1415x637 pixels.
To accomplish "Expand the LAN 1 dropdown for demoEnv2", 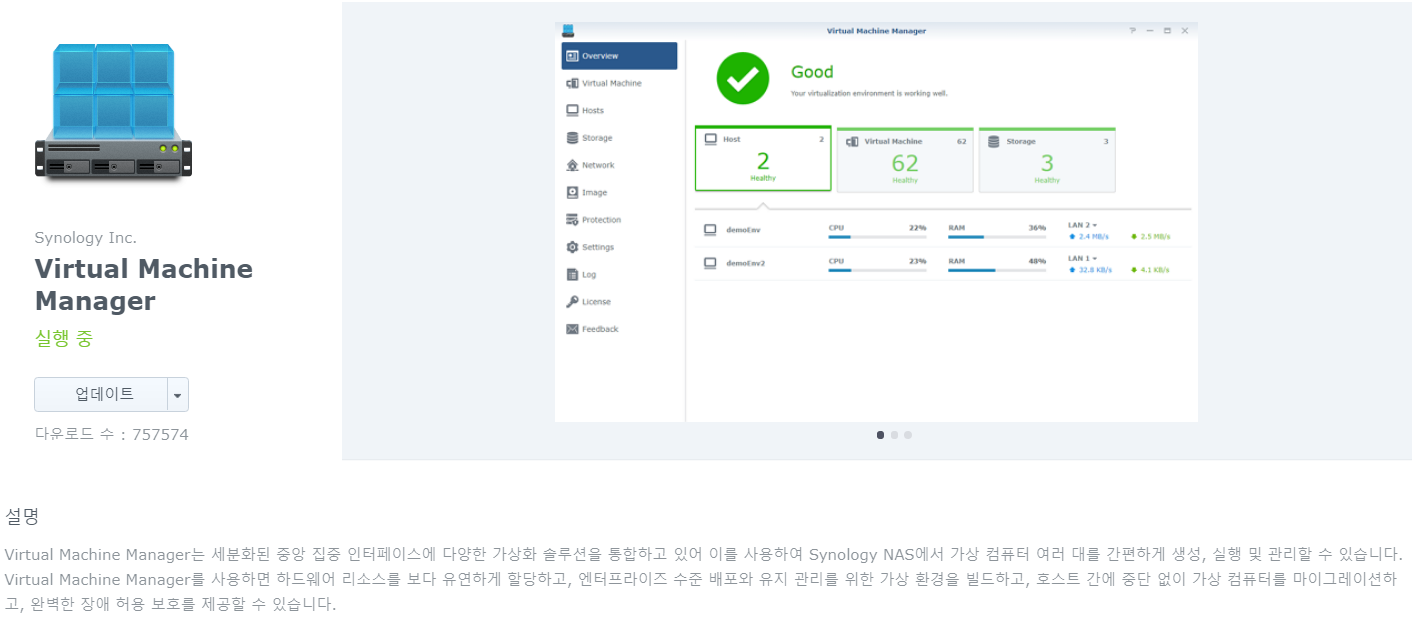I will click(1083, 259).
